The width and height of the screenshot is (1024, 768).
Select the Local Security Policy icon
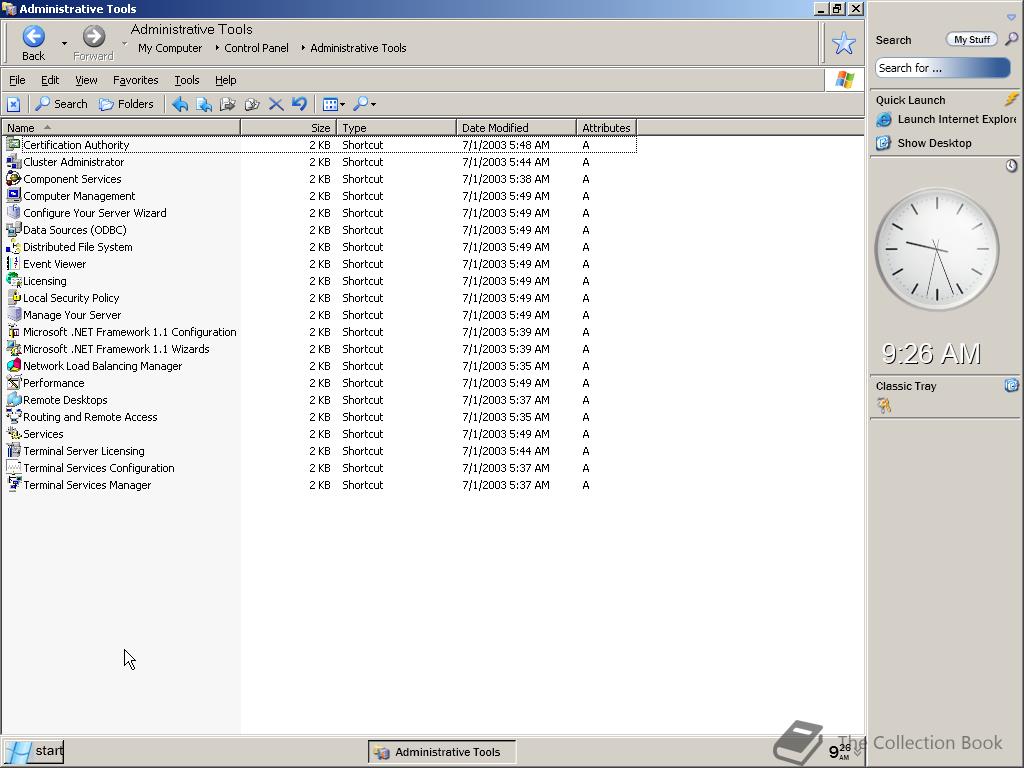[x=13, y=297]
